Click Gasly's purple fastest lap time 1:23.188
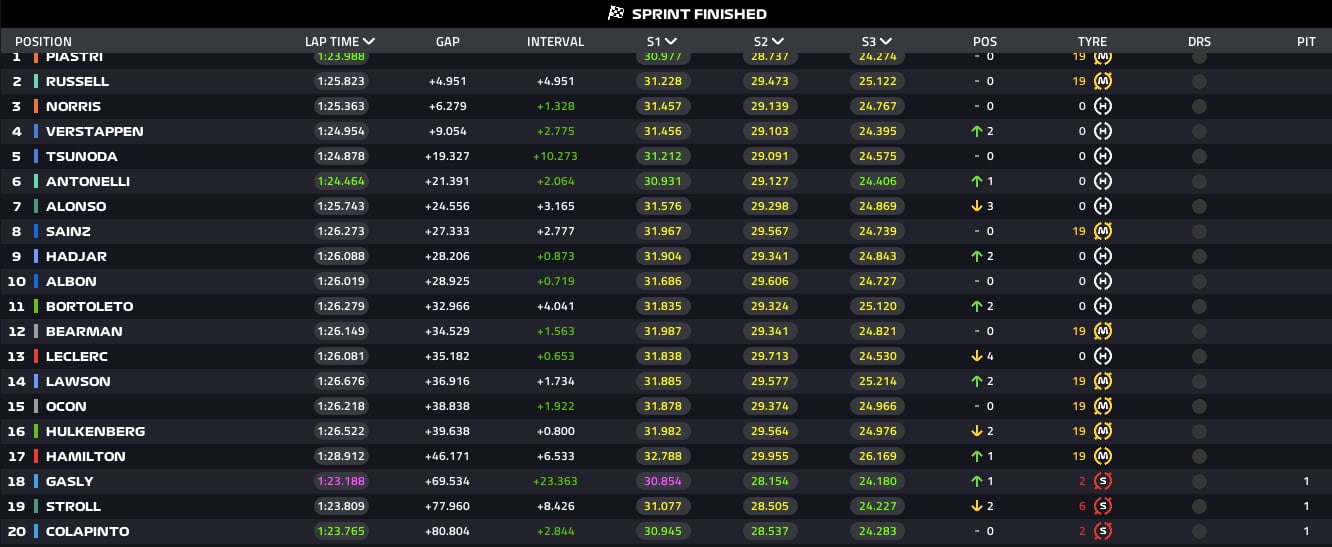 tap(340, 481)
